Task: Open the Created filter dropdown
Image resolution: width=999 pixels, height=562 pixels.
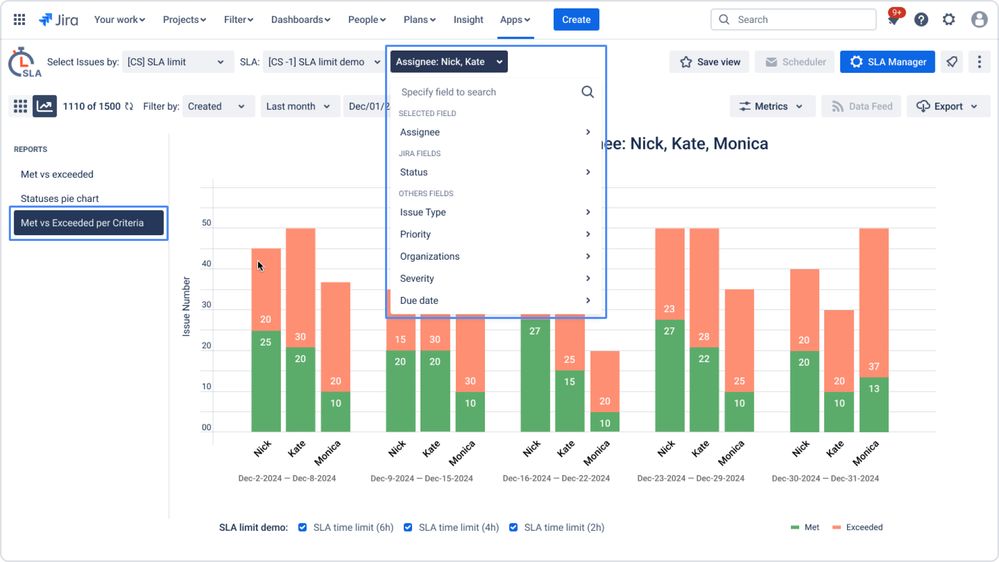Action: tap(217, 106)
